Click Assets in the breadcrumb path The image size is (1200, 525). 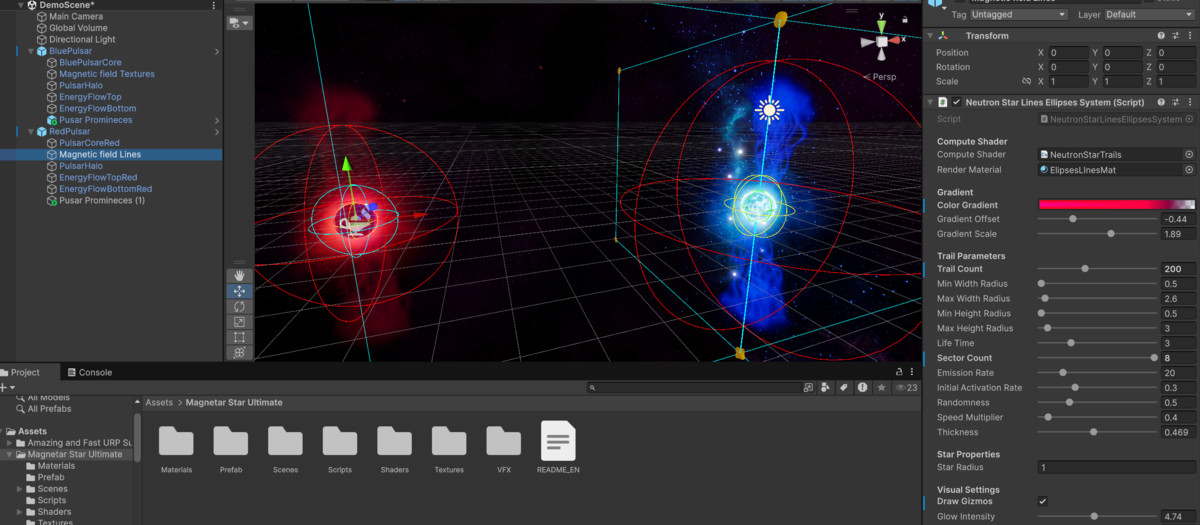click(x=159, y=402)
